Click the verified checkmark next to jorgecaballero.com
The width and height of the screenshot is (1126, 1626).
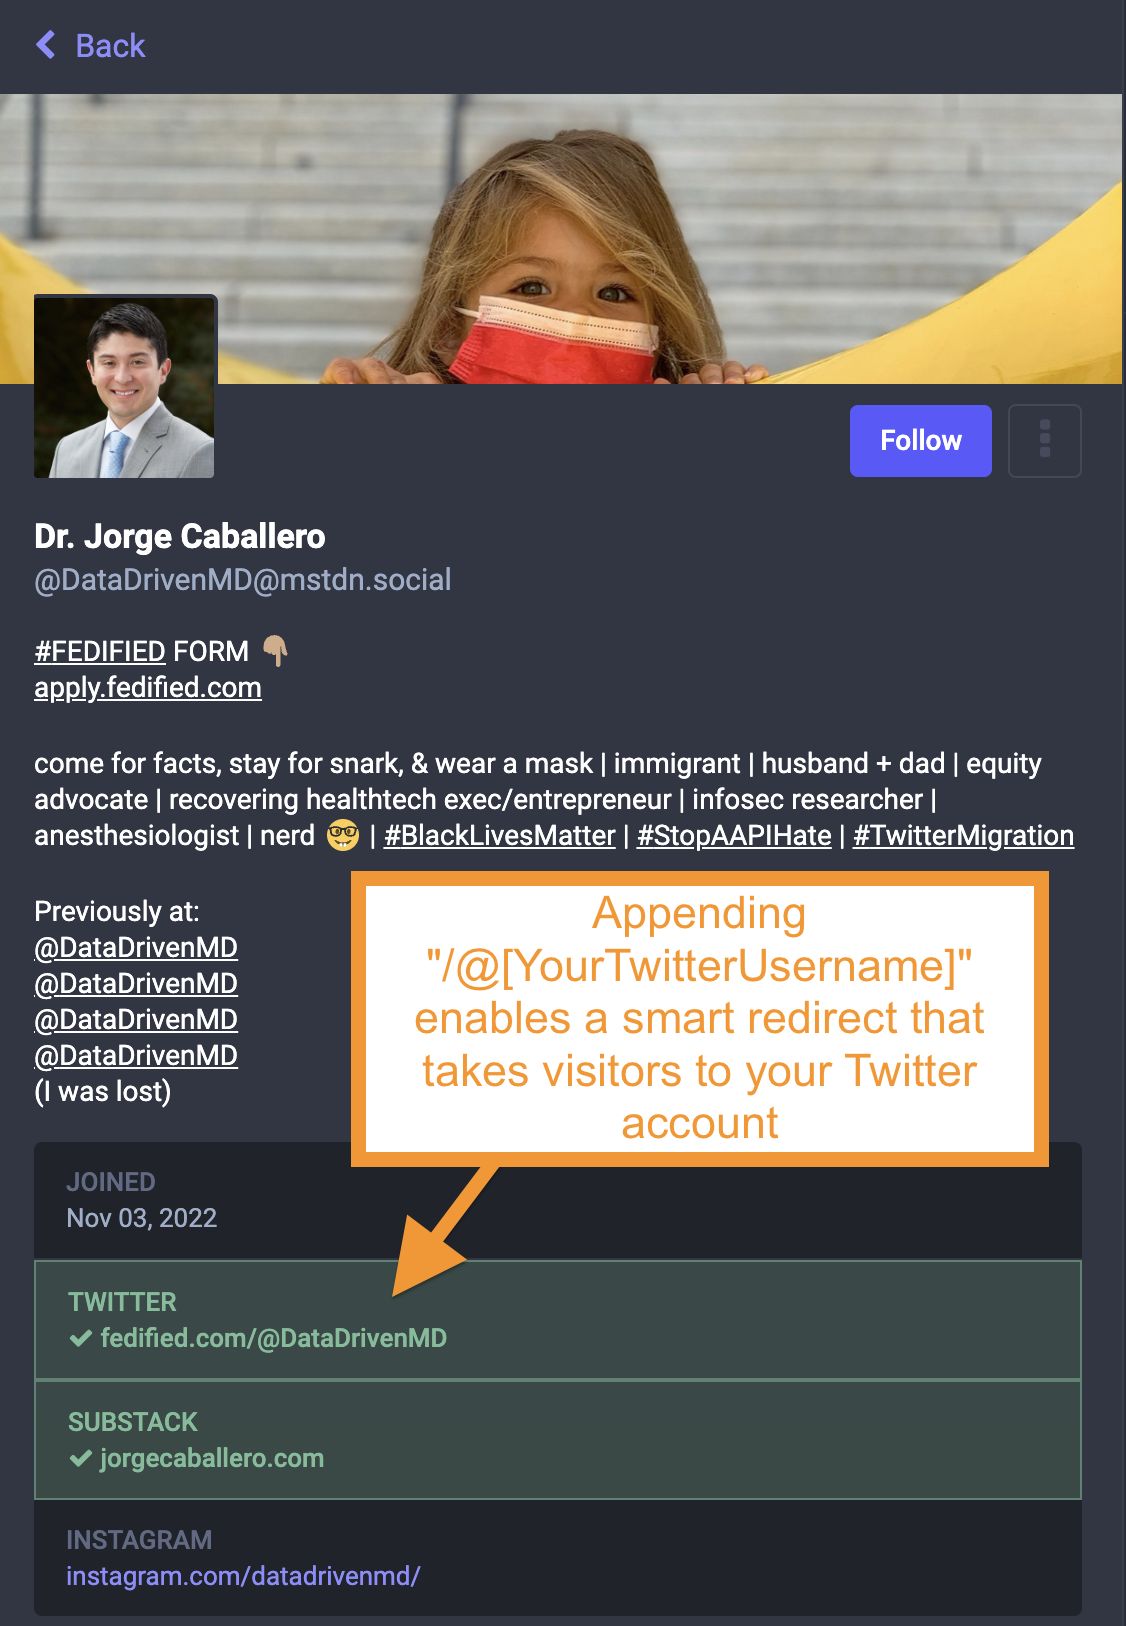tap(81, 1459)
